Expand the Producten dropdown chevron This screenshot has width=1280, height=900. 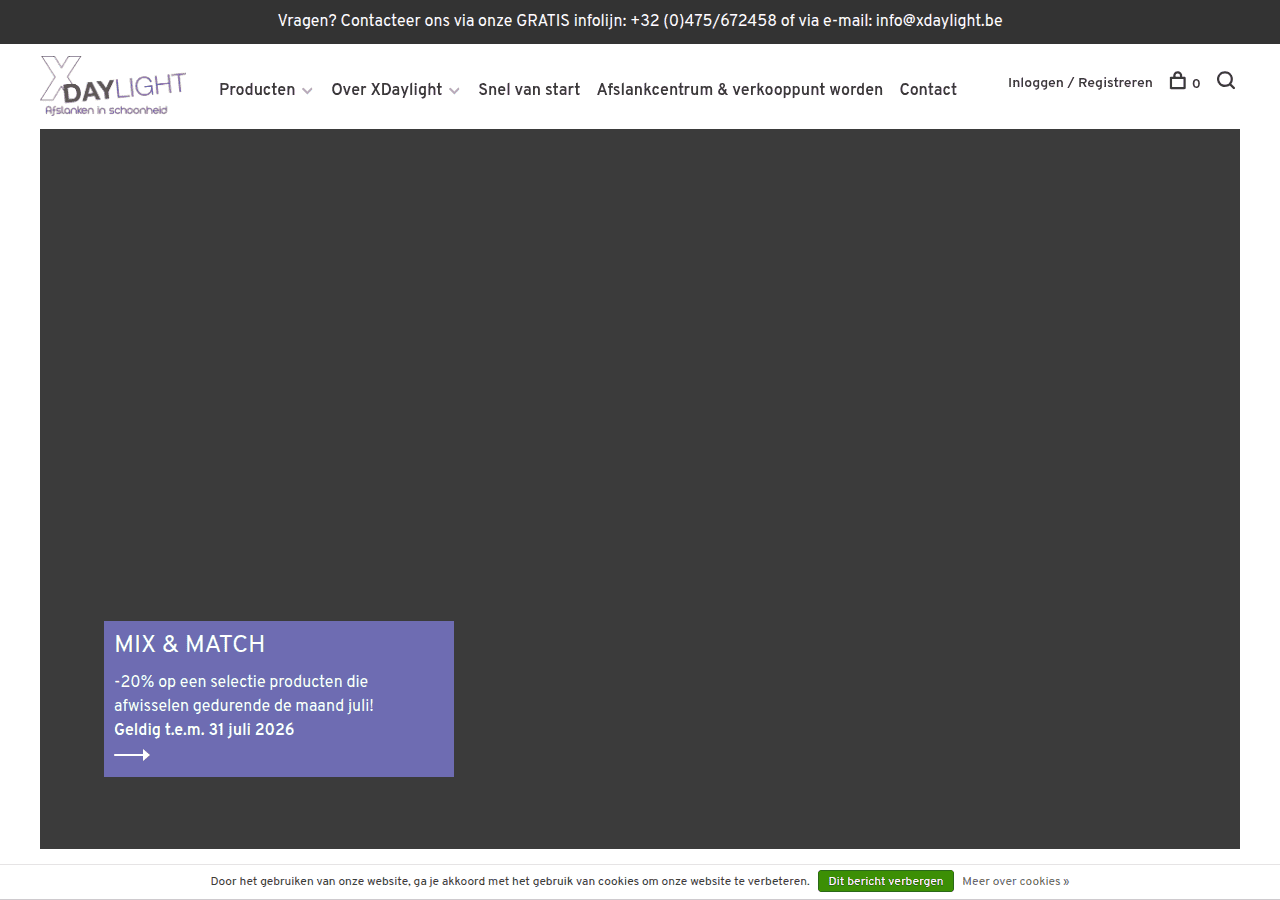(x=307, y=91)
